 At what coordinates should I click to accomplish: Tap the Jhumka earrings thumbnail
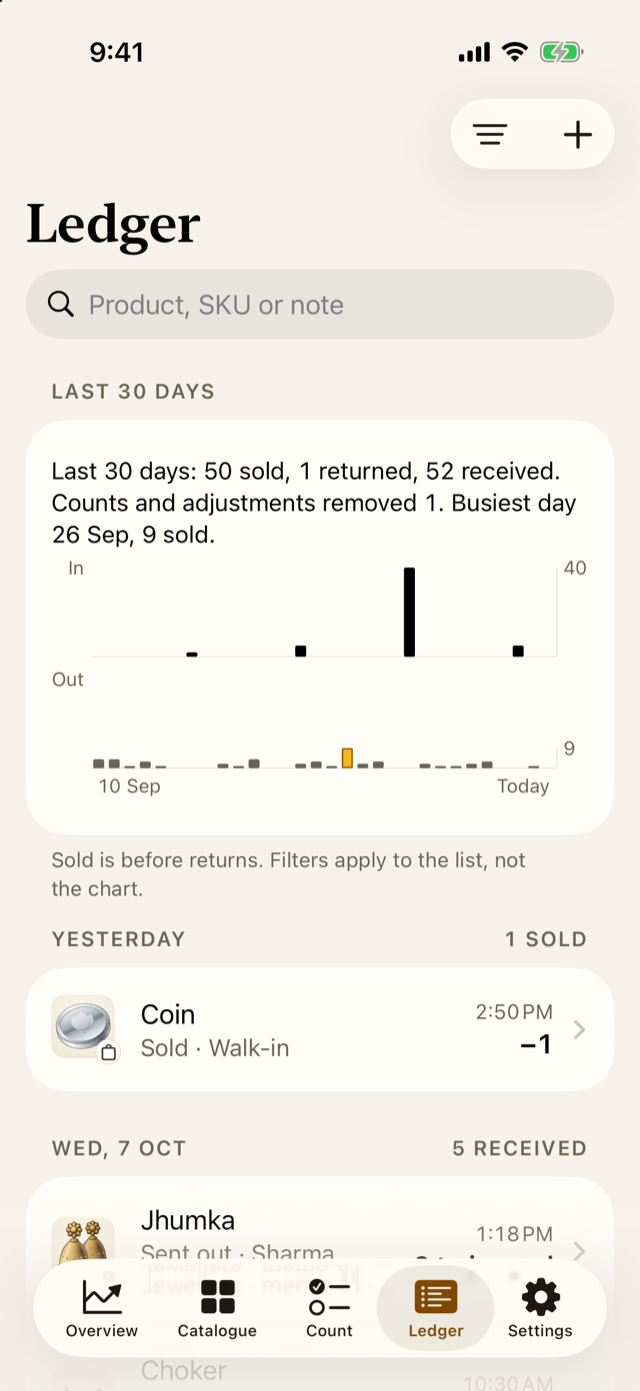(83, 1244)
